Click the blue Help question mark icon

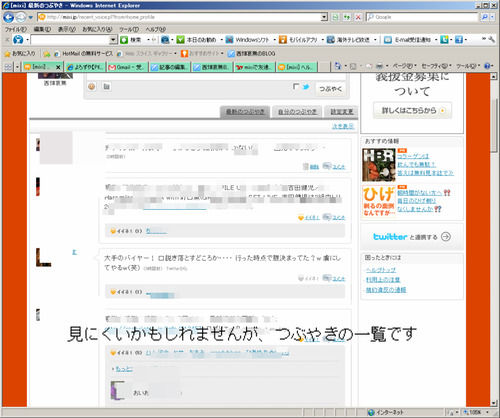click(487, 66)
